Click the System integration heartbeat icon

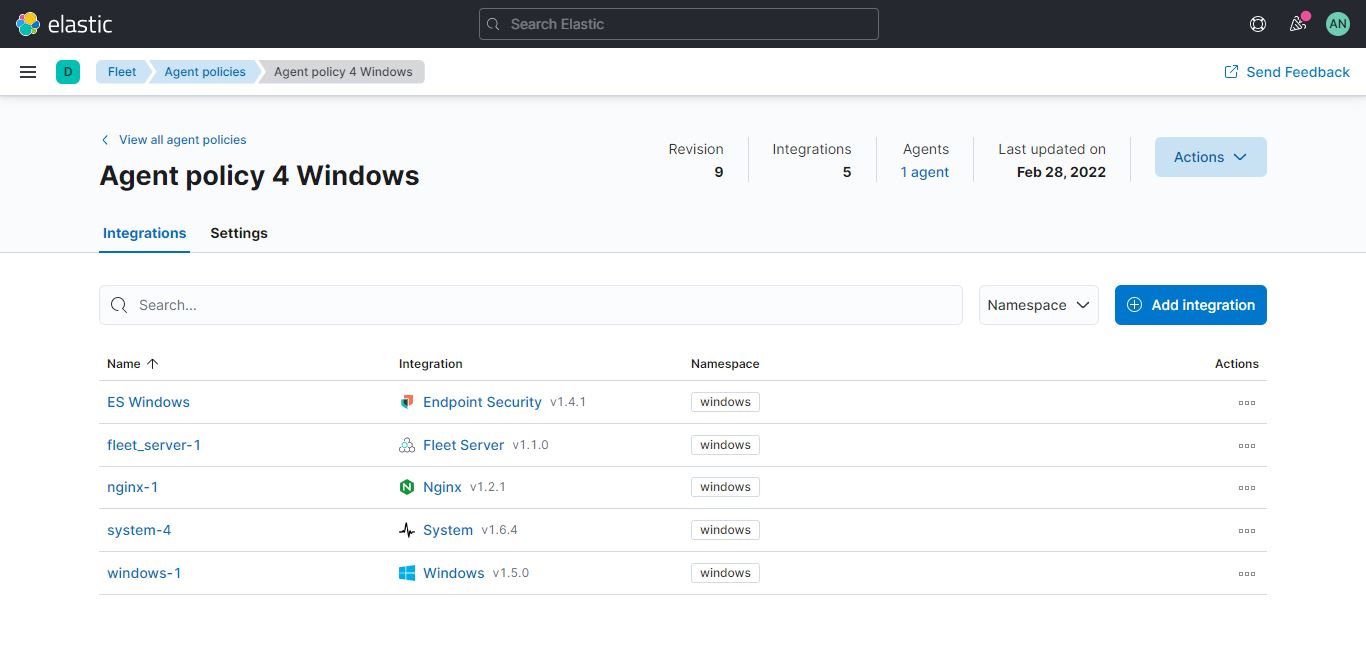(407, 529)
